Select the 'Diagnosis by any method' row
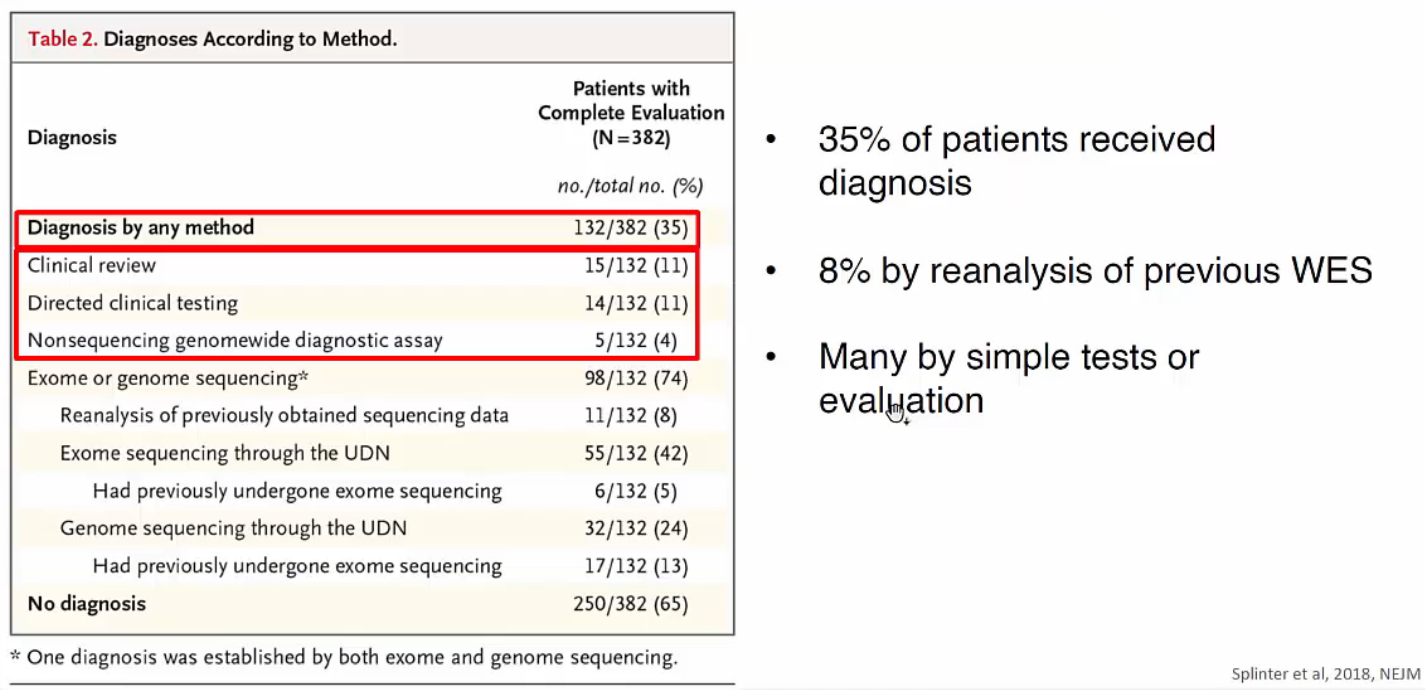Image resolution: width=1425 pixels, height=690 pixels. tap(357, 228)
